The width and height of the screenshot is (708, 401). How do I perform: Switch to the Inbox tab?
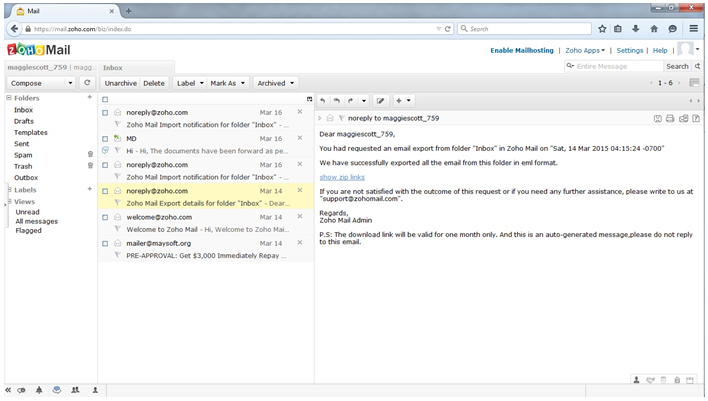112,68
